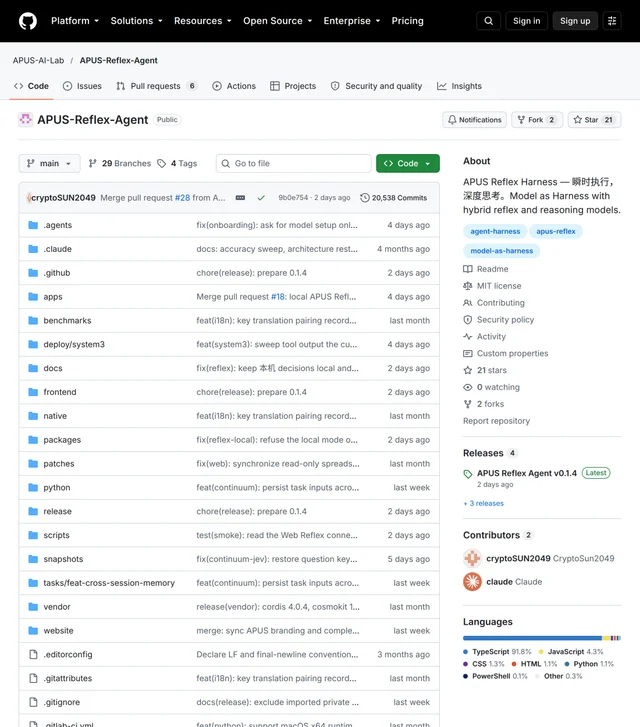The width and height of the screenshot is (640, 727).
Task: Open the 20,538 Commits history
Action: point(394,198)
